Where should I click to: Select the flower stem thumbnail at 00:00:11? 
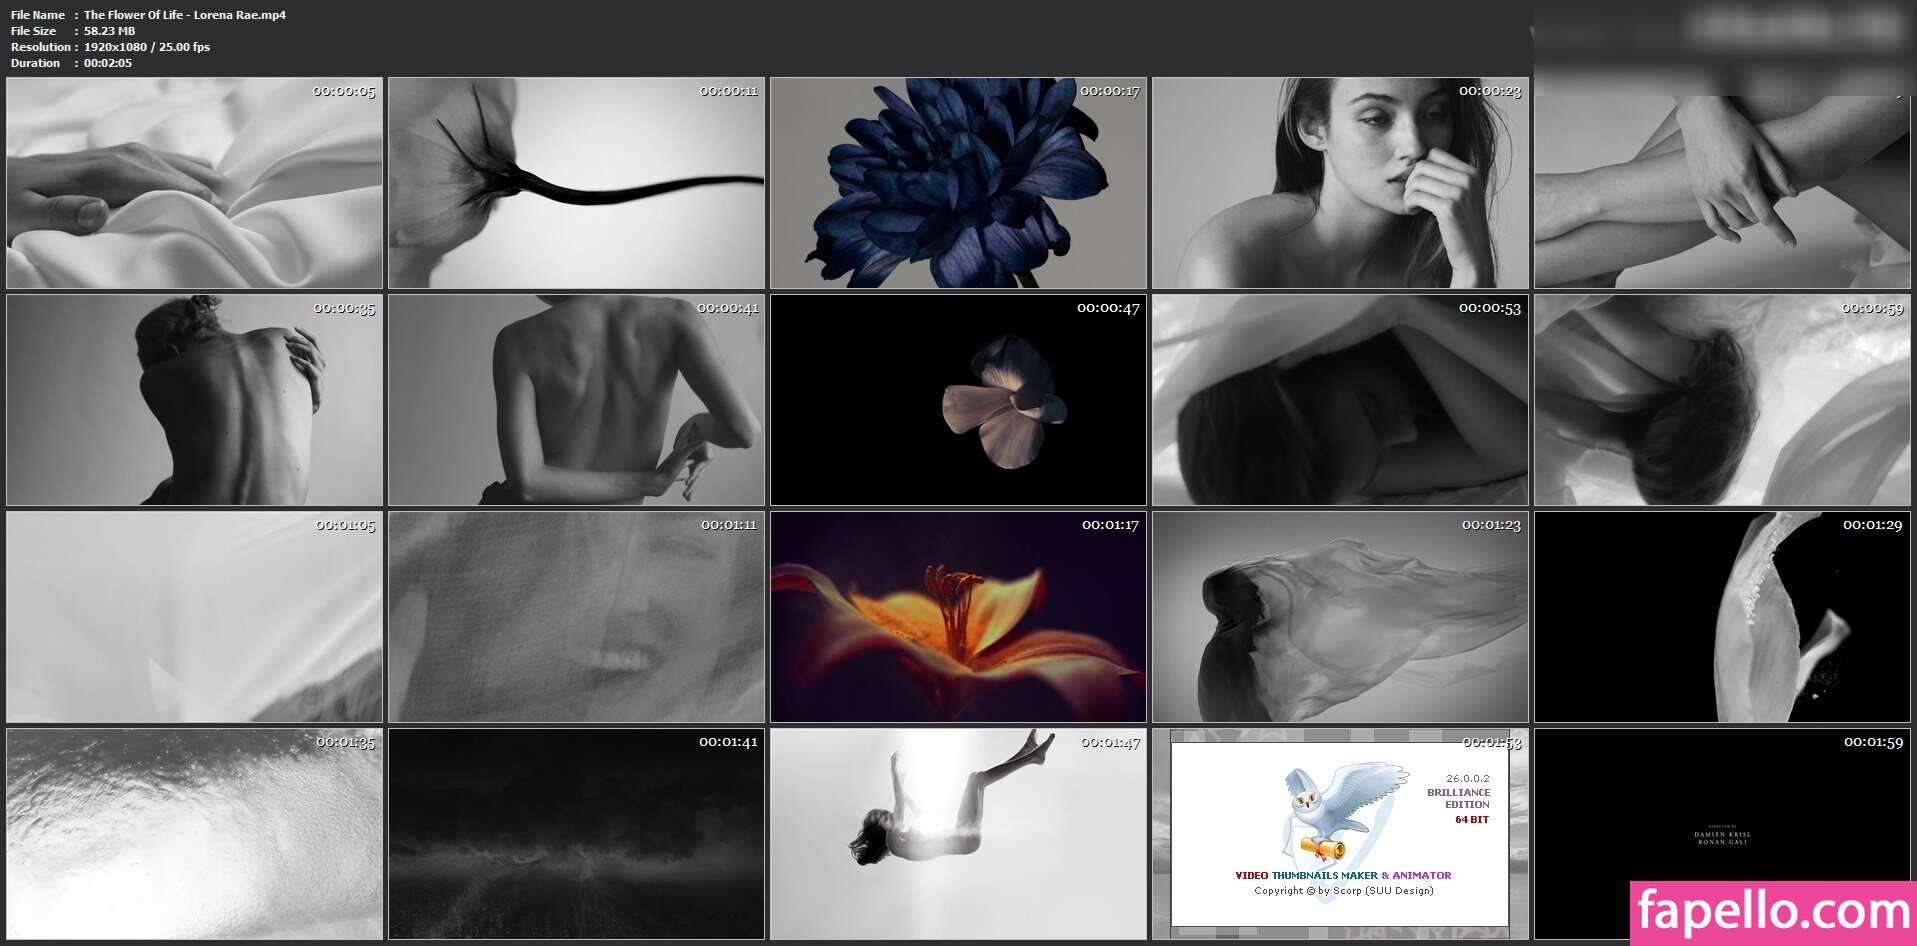[x=576, y=184]
